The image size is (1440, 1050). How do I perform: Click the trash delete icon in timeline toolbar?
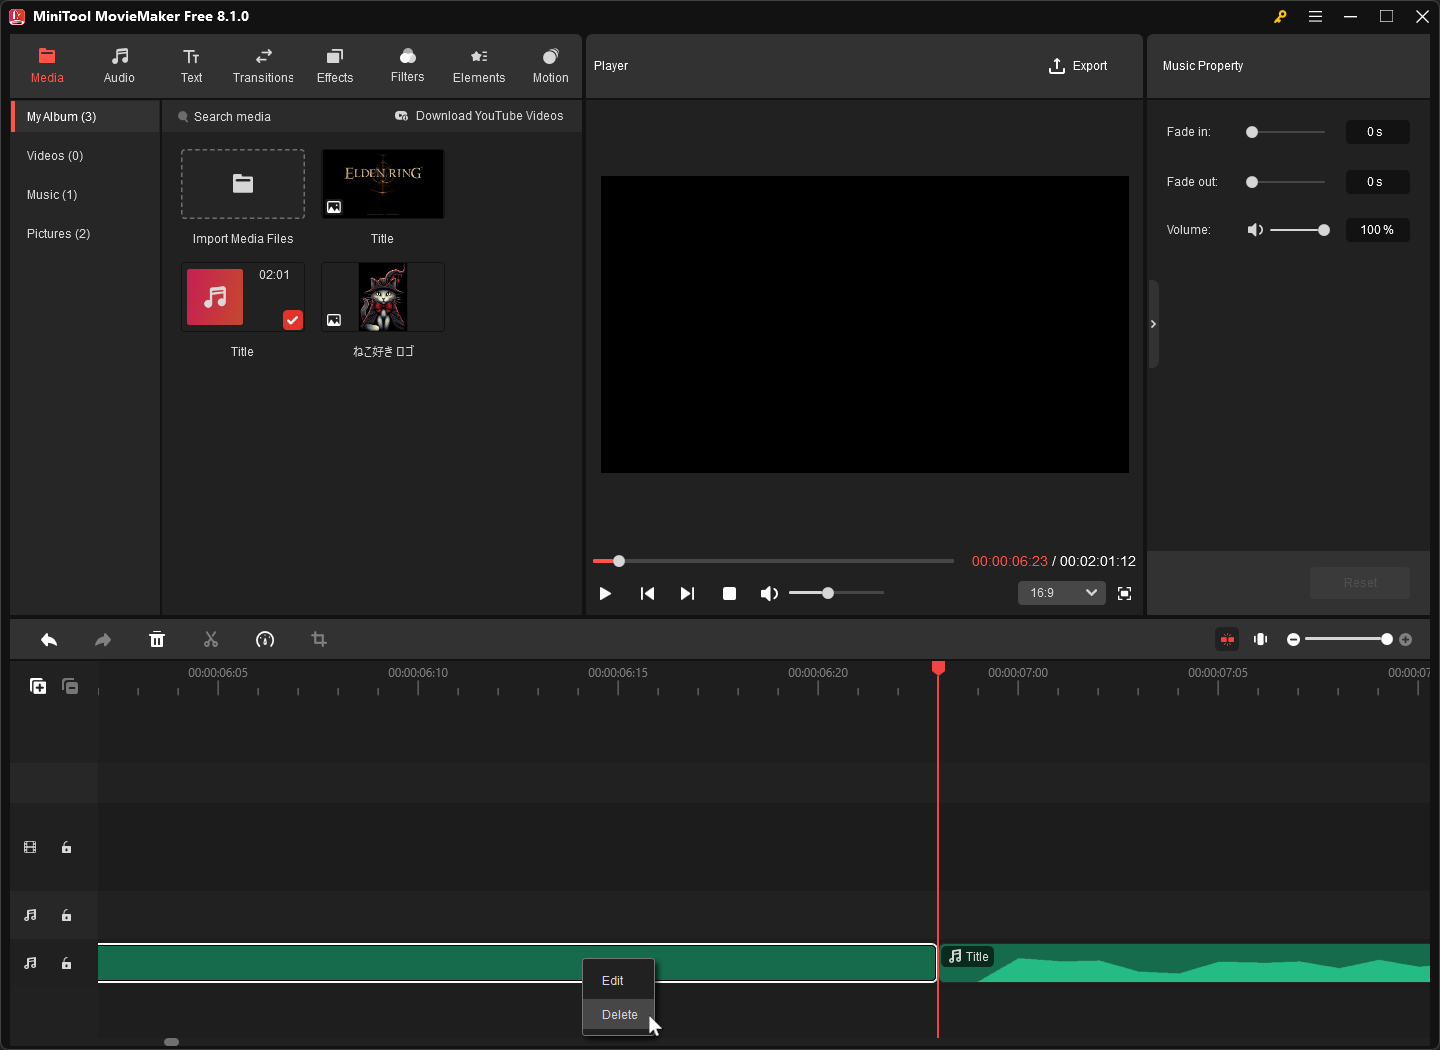pyautogui.click(x=157, y=640)
